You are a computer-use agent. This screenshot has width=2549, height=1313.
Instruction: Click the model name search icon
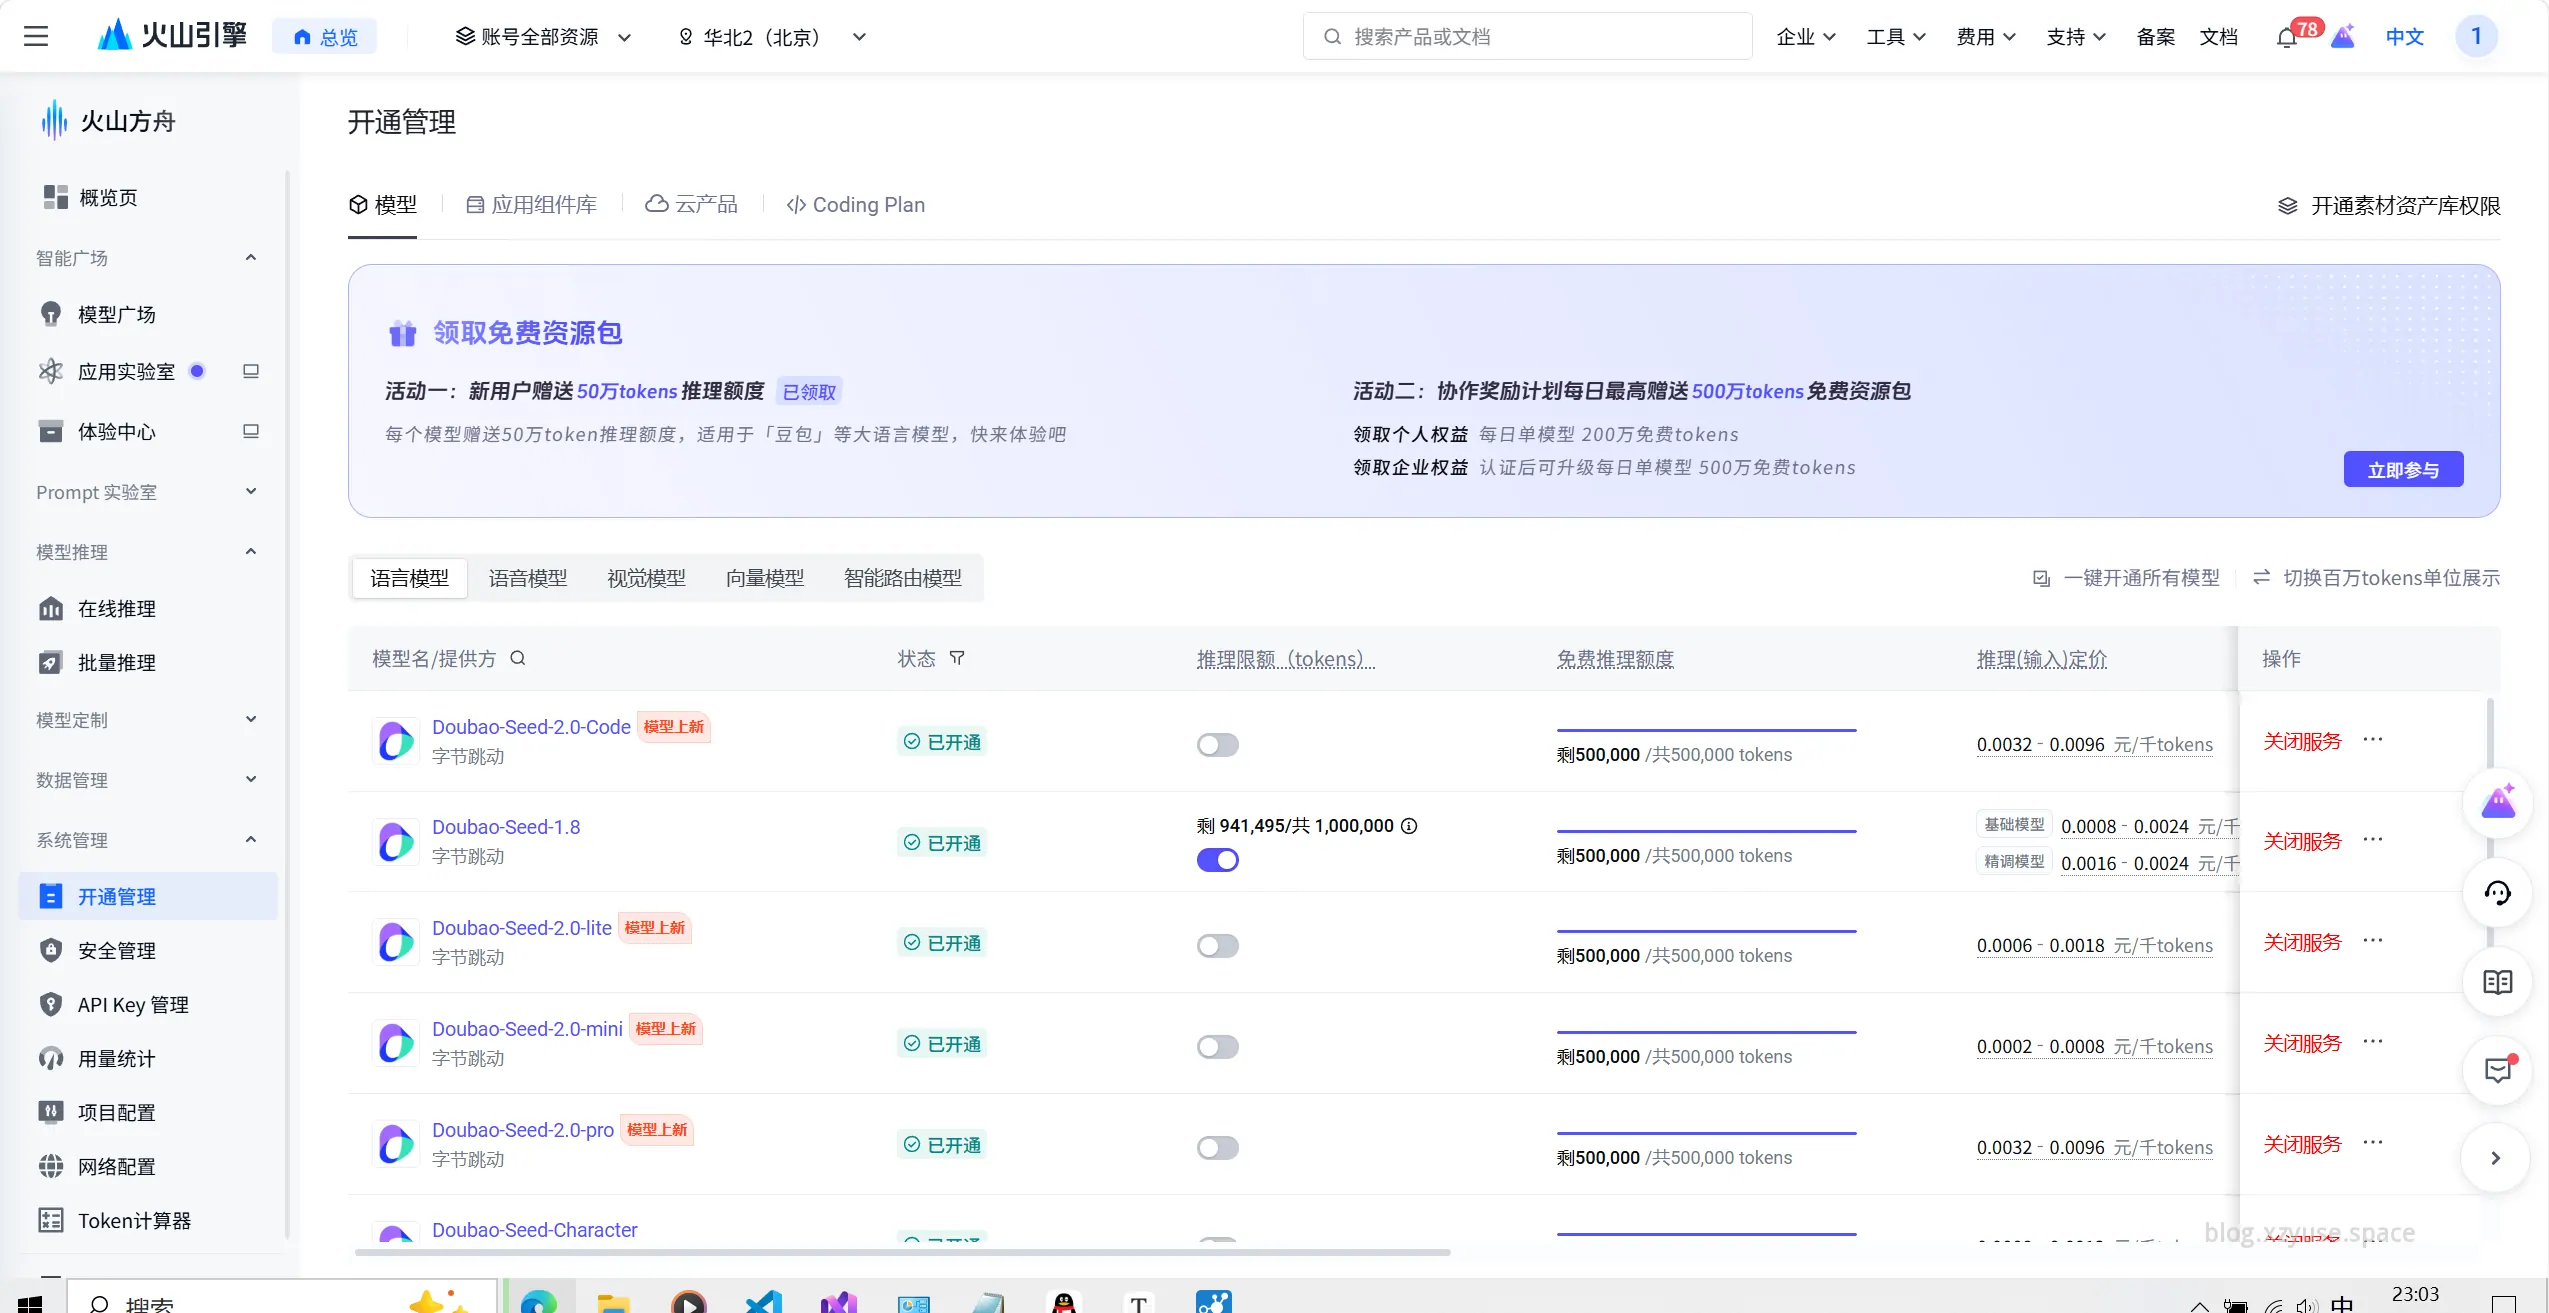point(517,658)
